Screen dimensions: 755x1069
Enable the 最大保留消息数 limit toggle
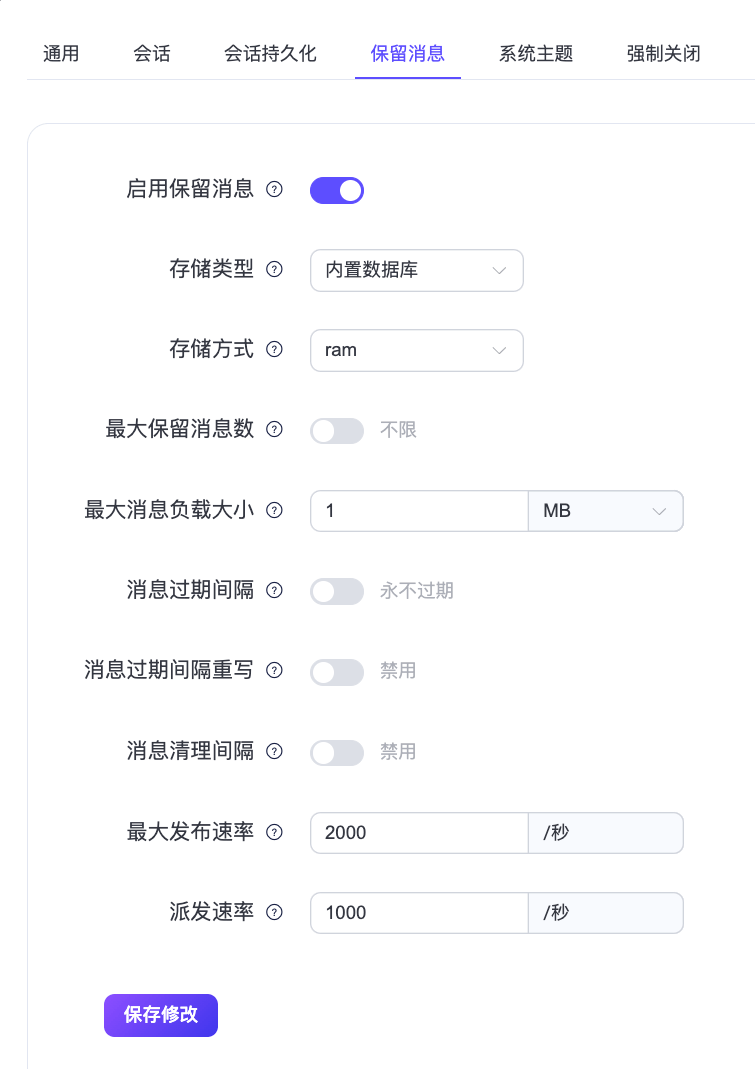(337, 430)
